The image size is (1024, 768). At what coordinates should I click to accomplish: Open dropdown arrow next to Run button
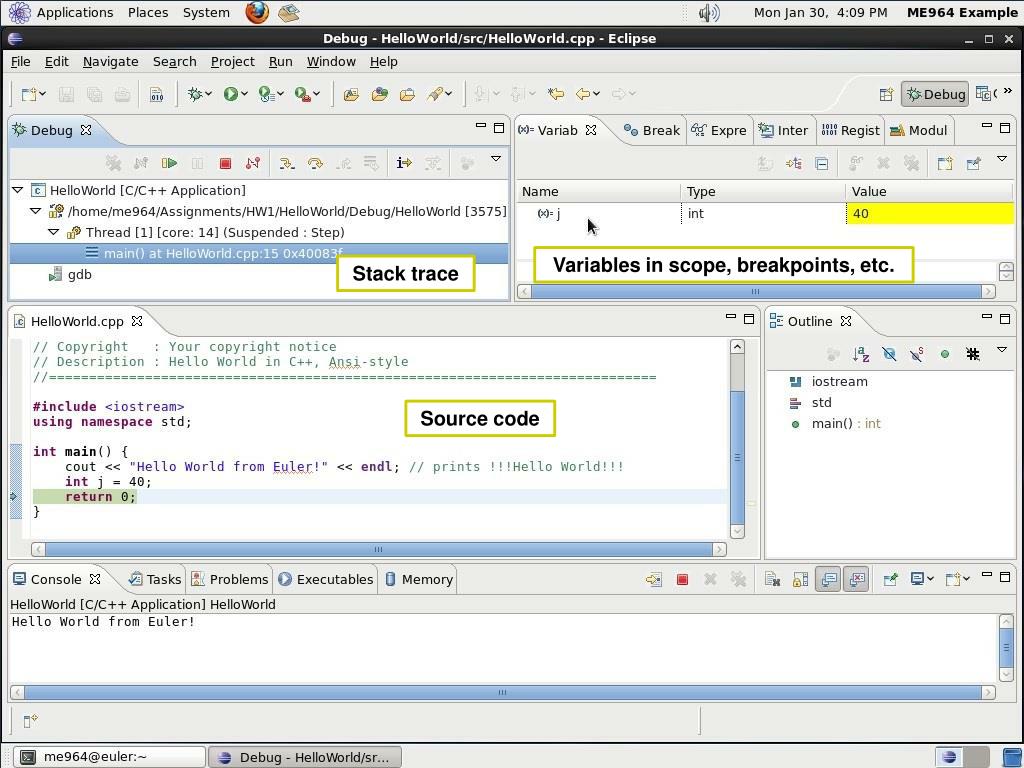pyautogui.click(x=244, y=94)
